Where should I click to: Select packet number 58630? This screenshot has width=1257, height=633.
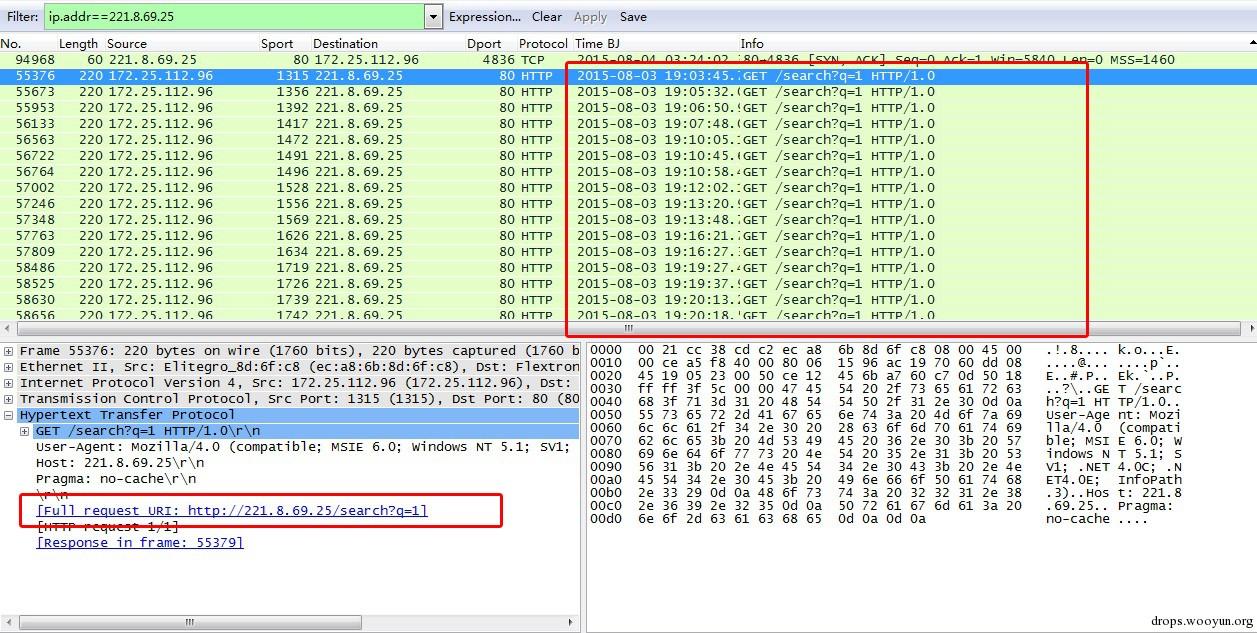click(x=628, y=300)
